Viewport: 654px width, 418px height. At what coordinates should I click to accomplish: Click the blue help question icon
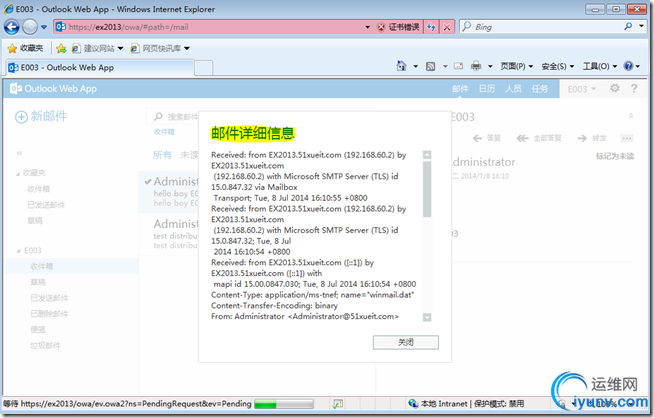[628, 66]
